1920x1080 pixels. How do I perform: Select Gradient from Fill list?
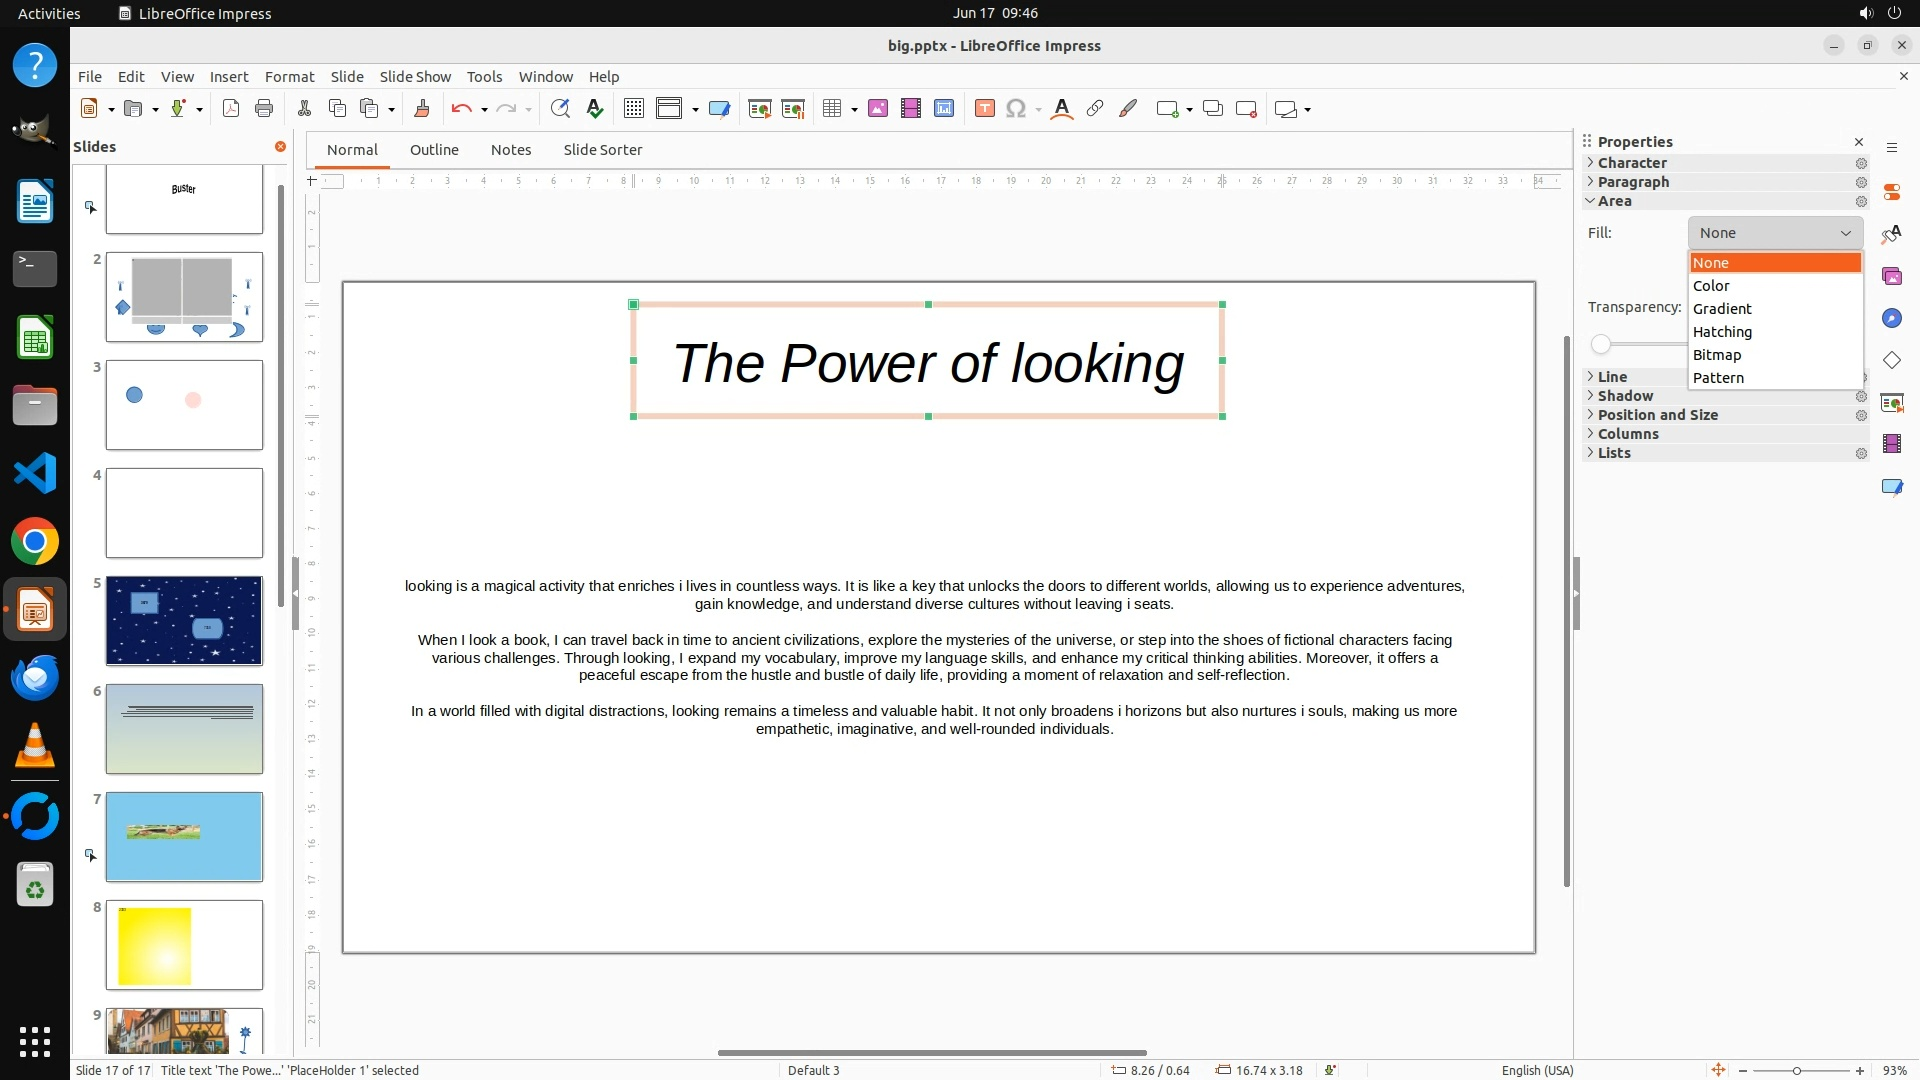click(1722, 309)
